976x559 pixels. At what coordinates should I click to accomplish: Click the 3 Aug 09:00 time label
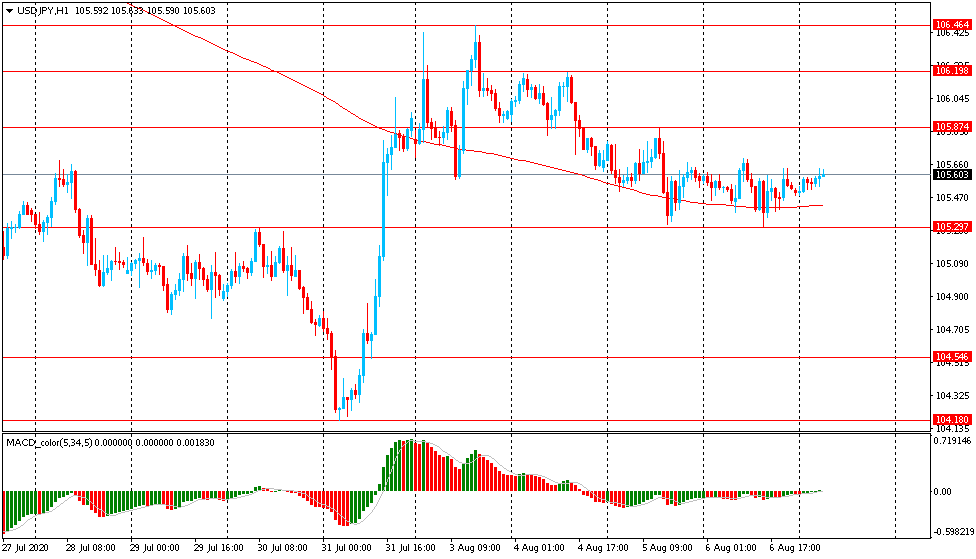(475, 548)
